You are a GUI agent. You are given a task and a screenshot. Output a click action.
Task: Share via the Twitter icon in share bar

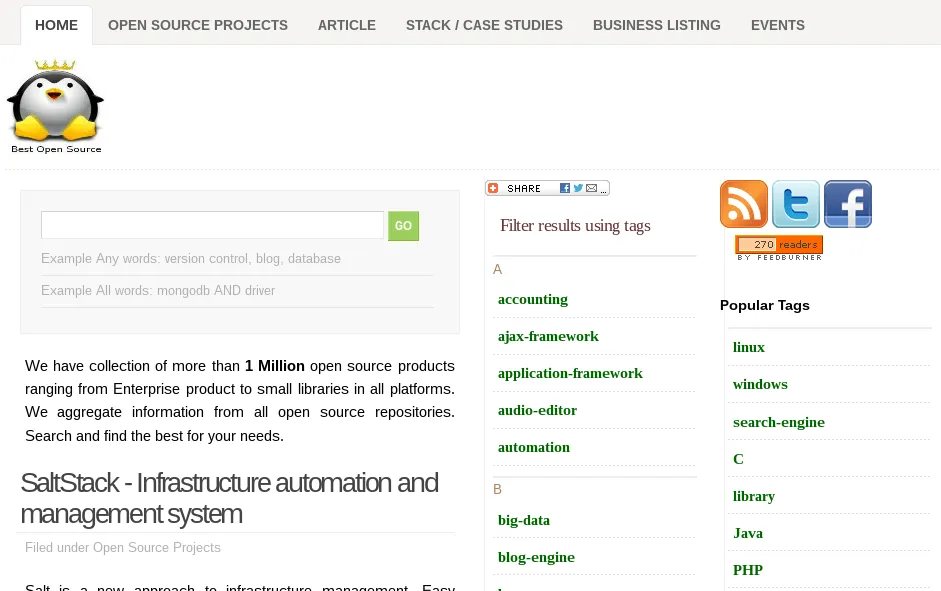(x=577, y=188)
